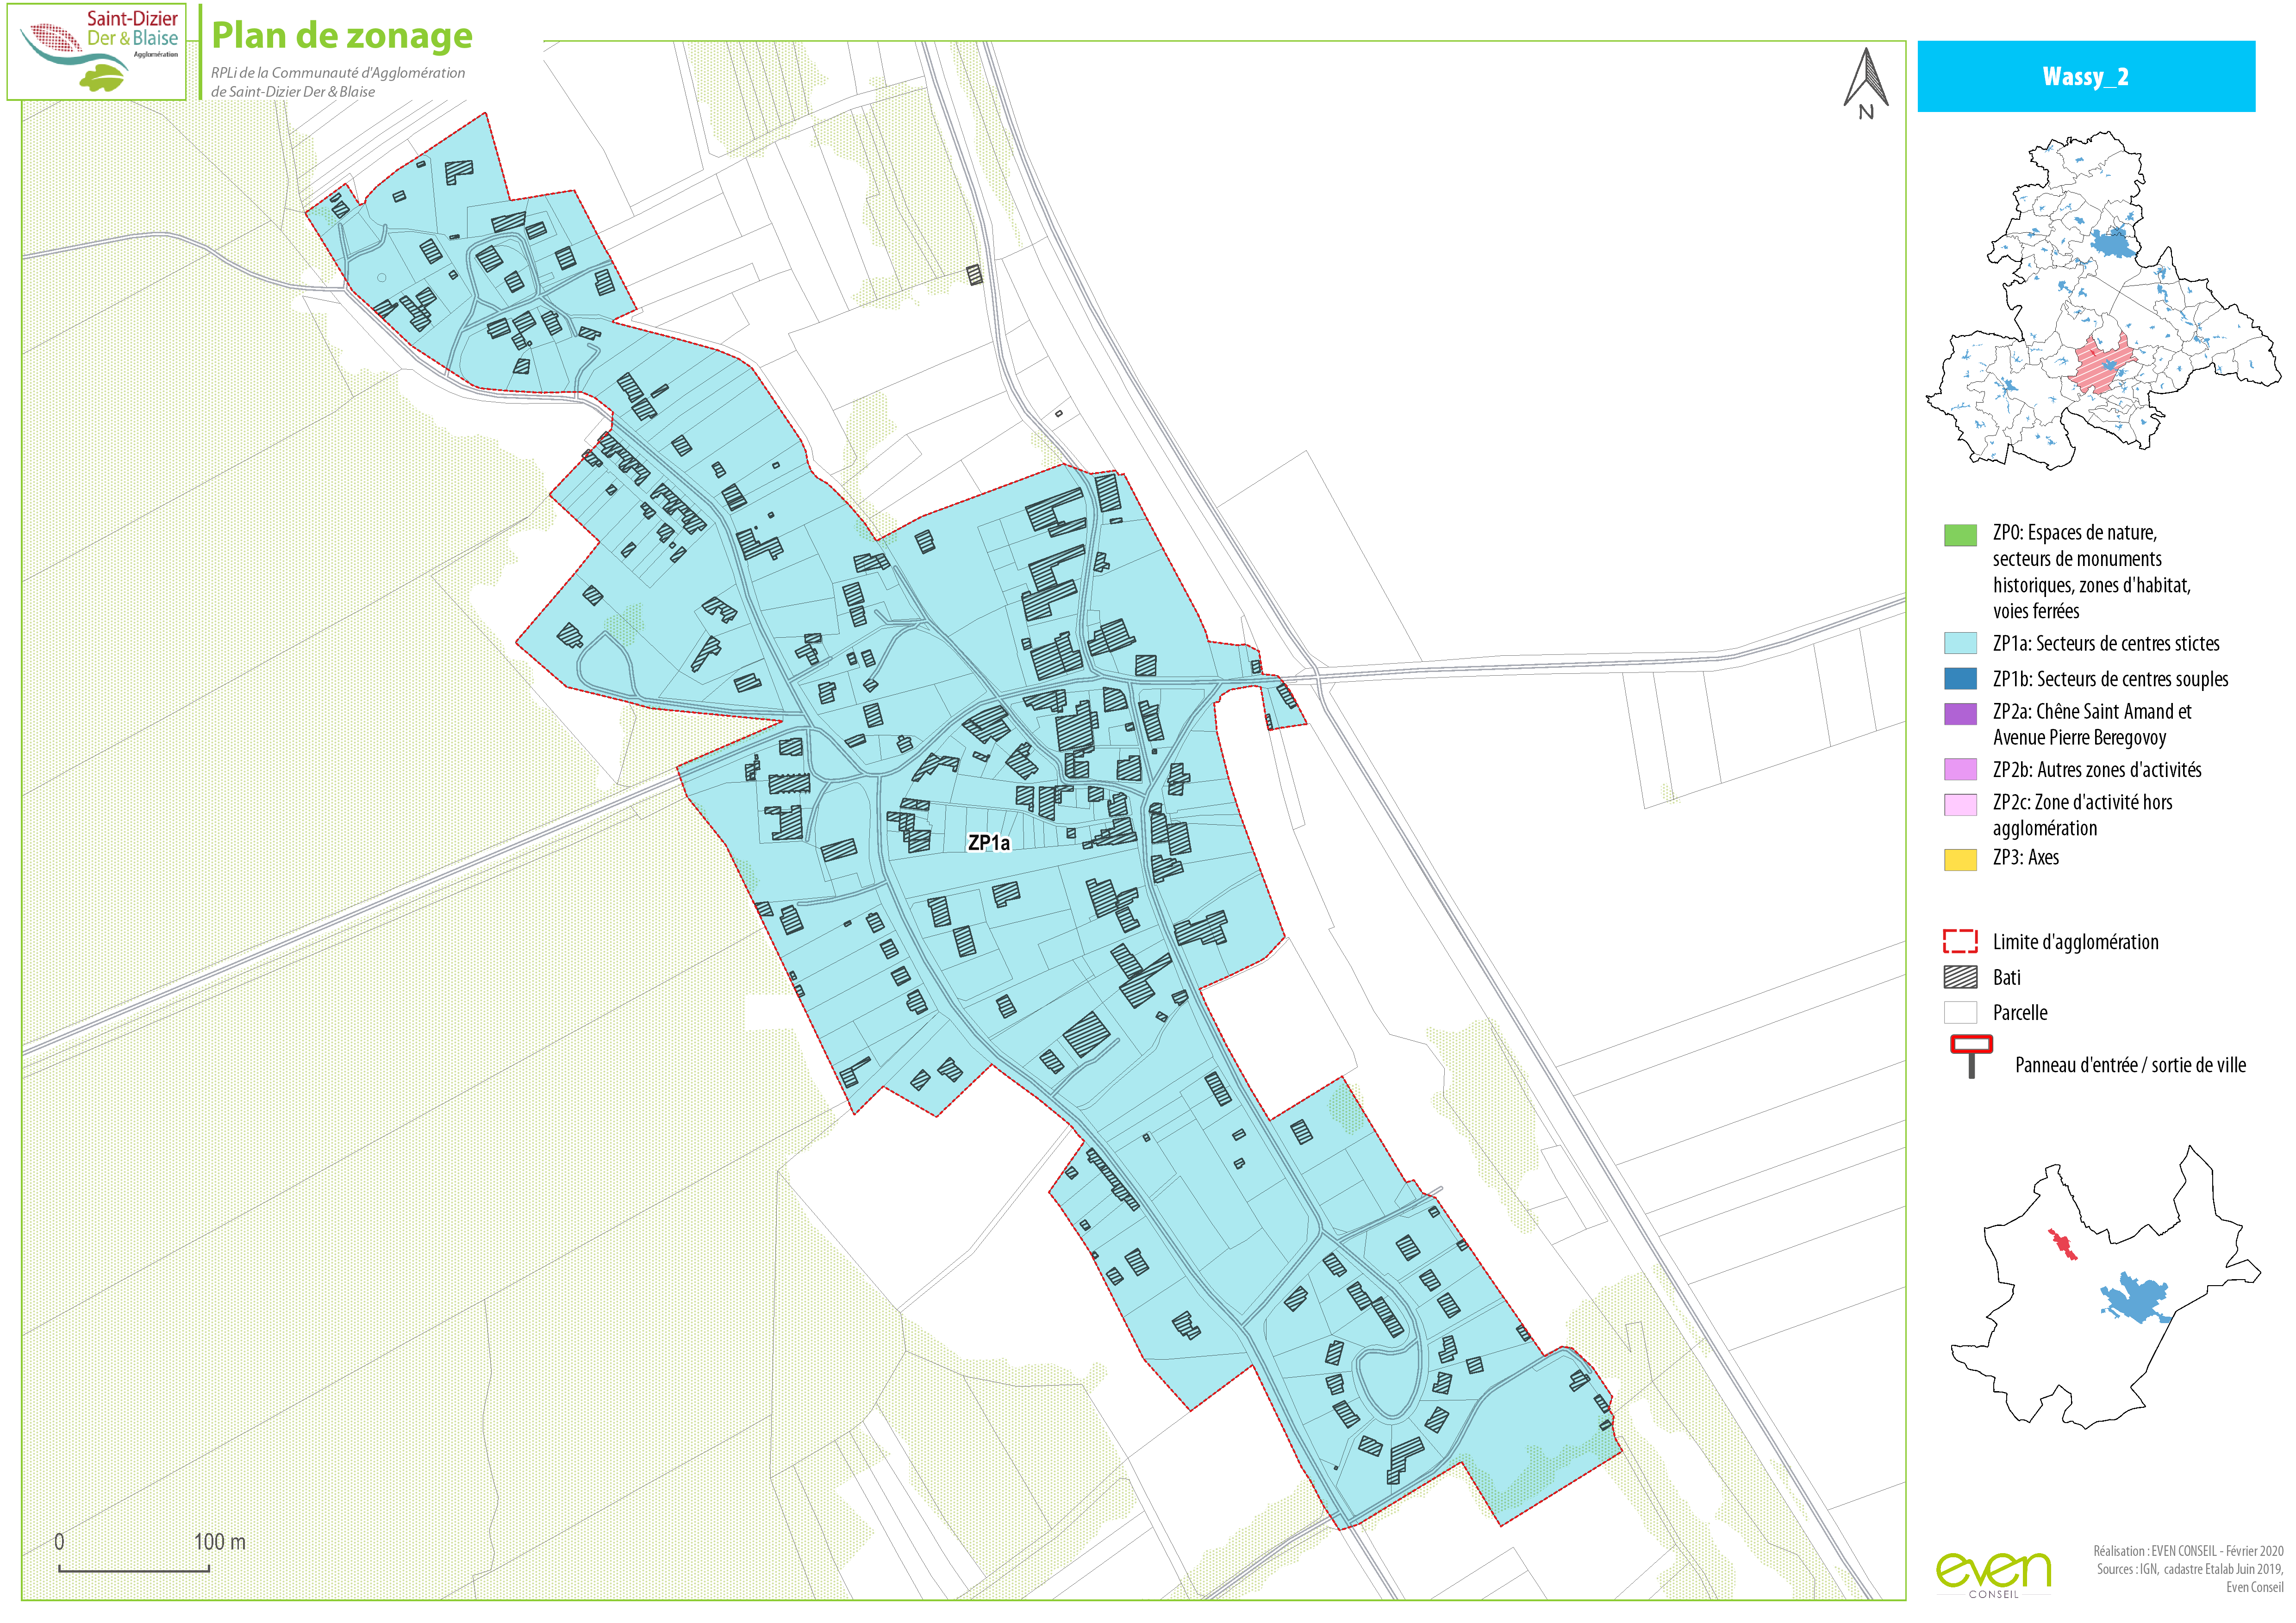
Task: Click the ZP2c pale pink swatch
Action: point(1960,805)
